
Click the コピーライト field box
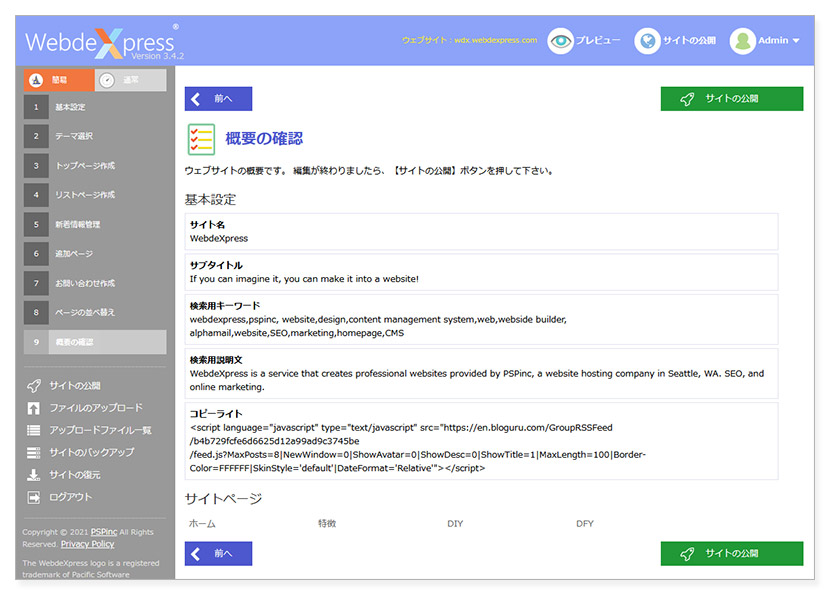tap(481, 441)
